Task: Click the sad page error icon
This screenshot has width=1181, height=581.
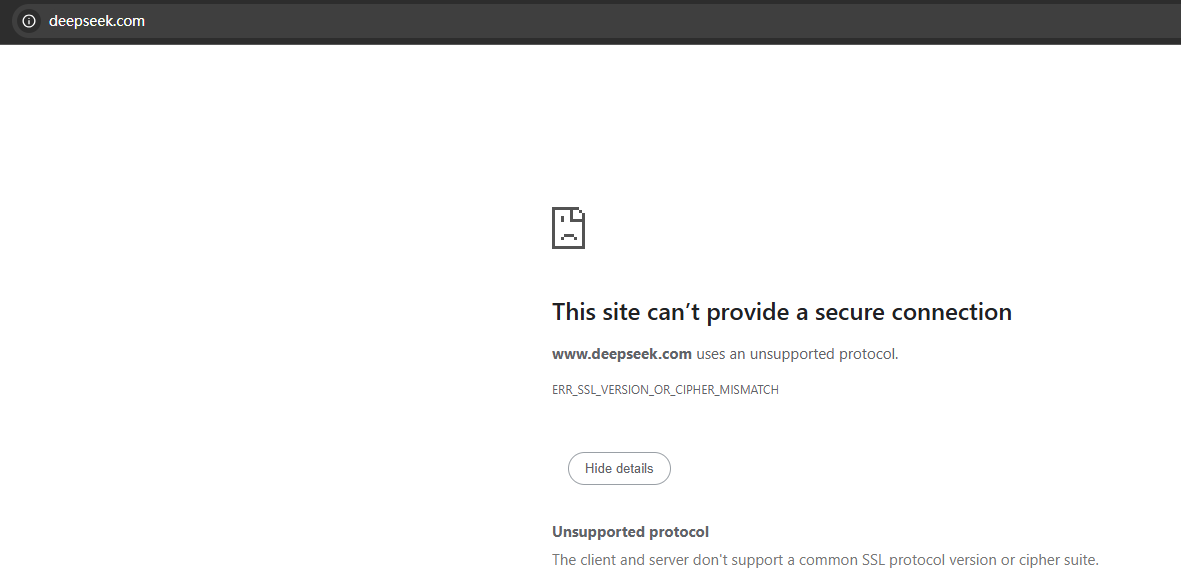Action: click(x=569, y=228)
